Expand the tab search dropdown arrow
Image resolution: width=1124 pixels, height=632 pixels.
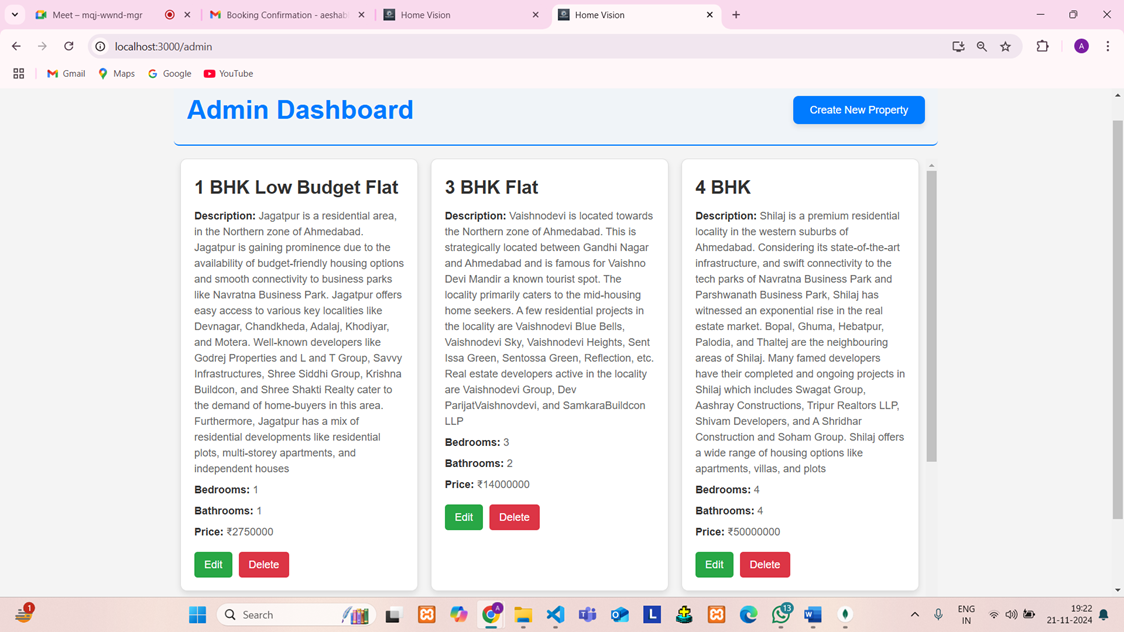tap(14, 15)
